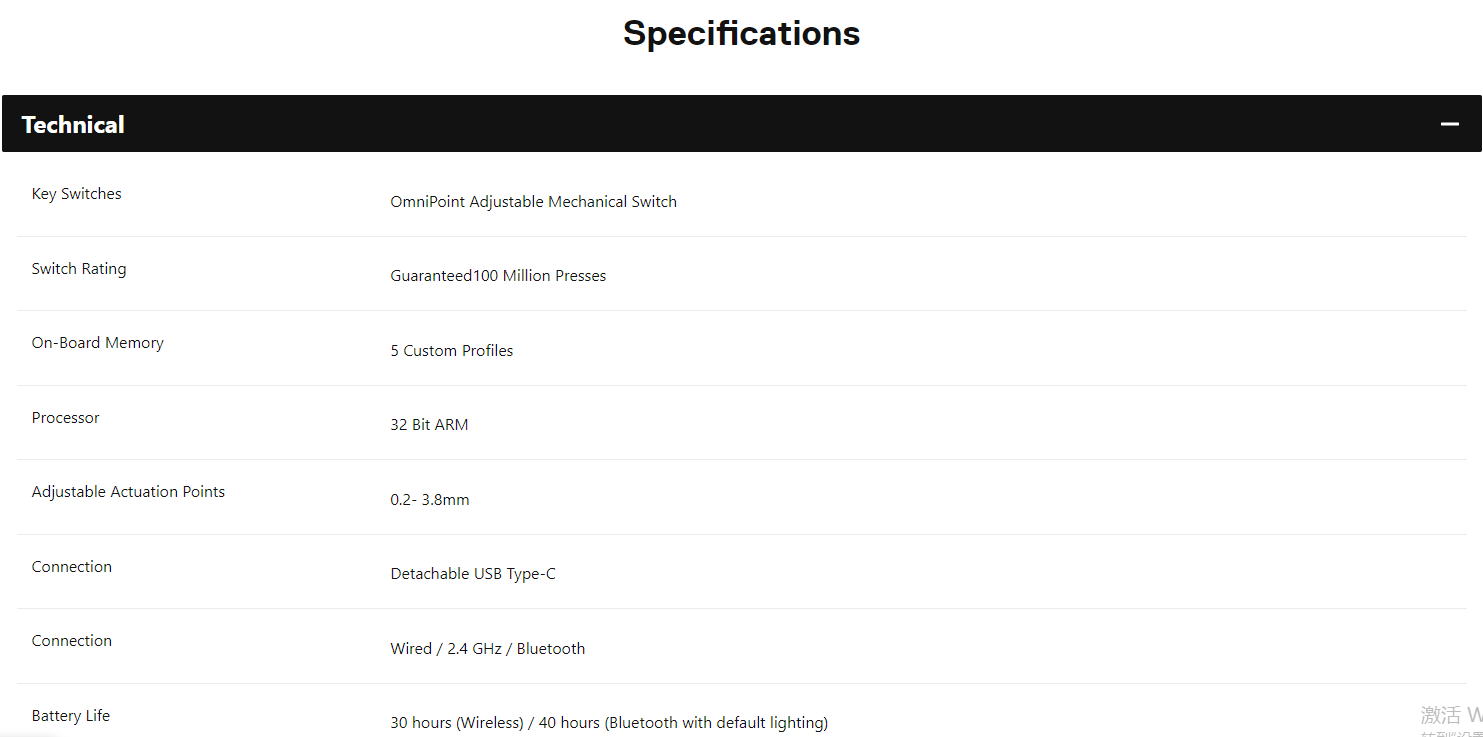1483x737 pixels.
Task: Select the Key Switches label
Action: click(76, 194)
